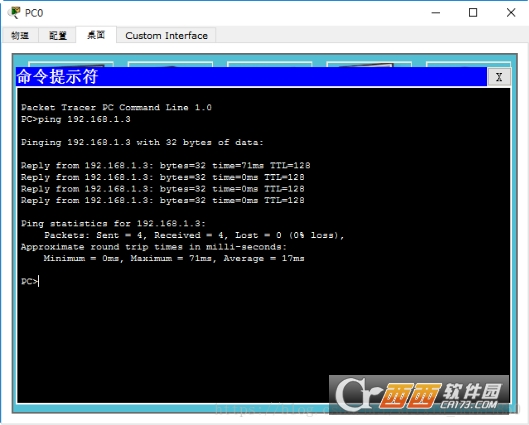Click the reply line with time=71ms
Viewport: 529px width, 425px height.
click(165, 165)
